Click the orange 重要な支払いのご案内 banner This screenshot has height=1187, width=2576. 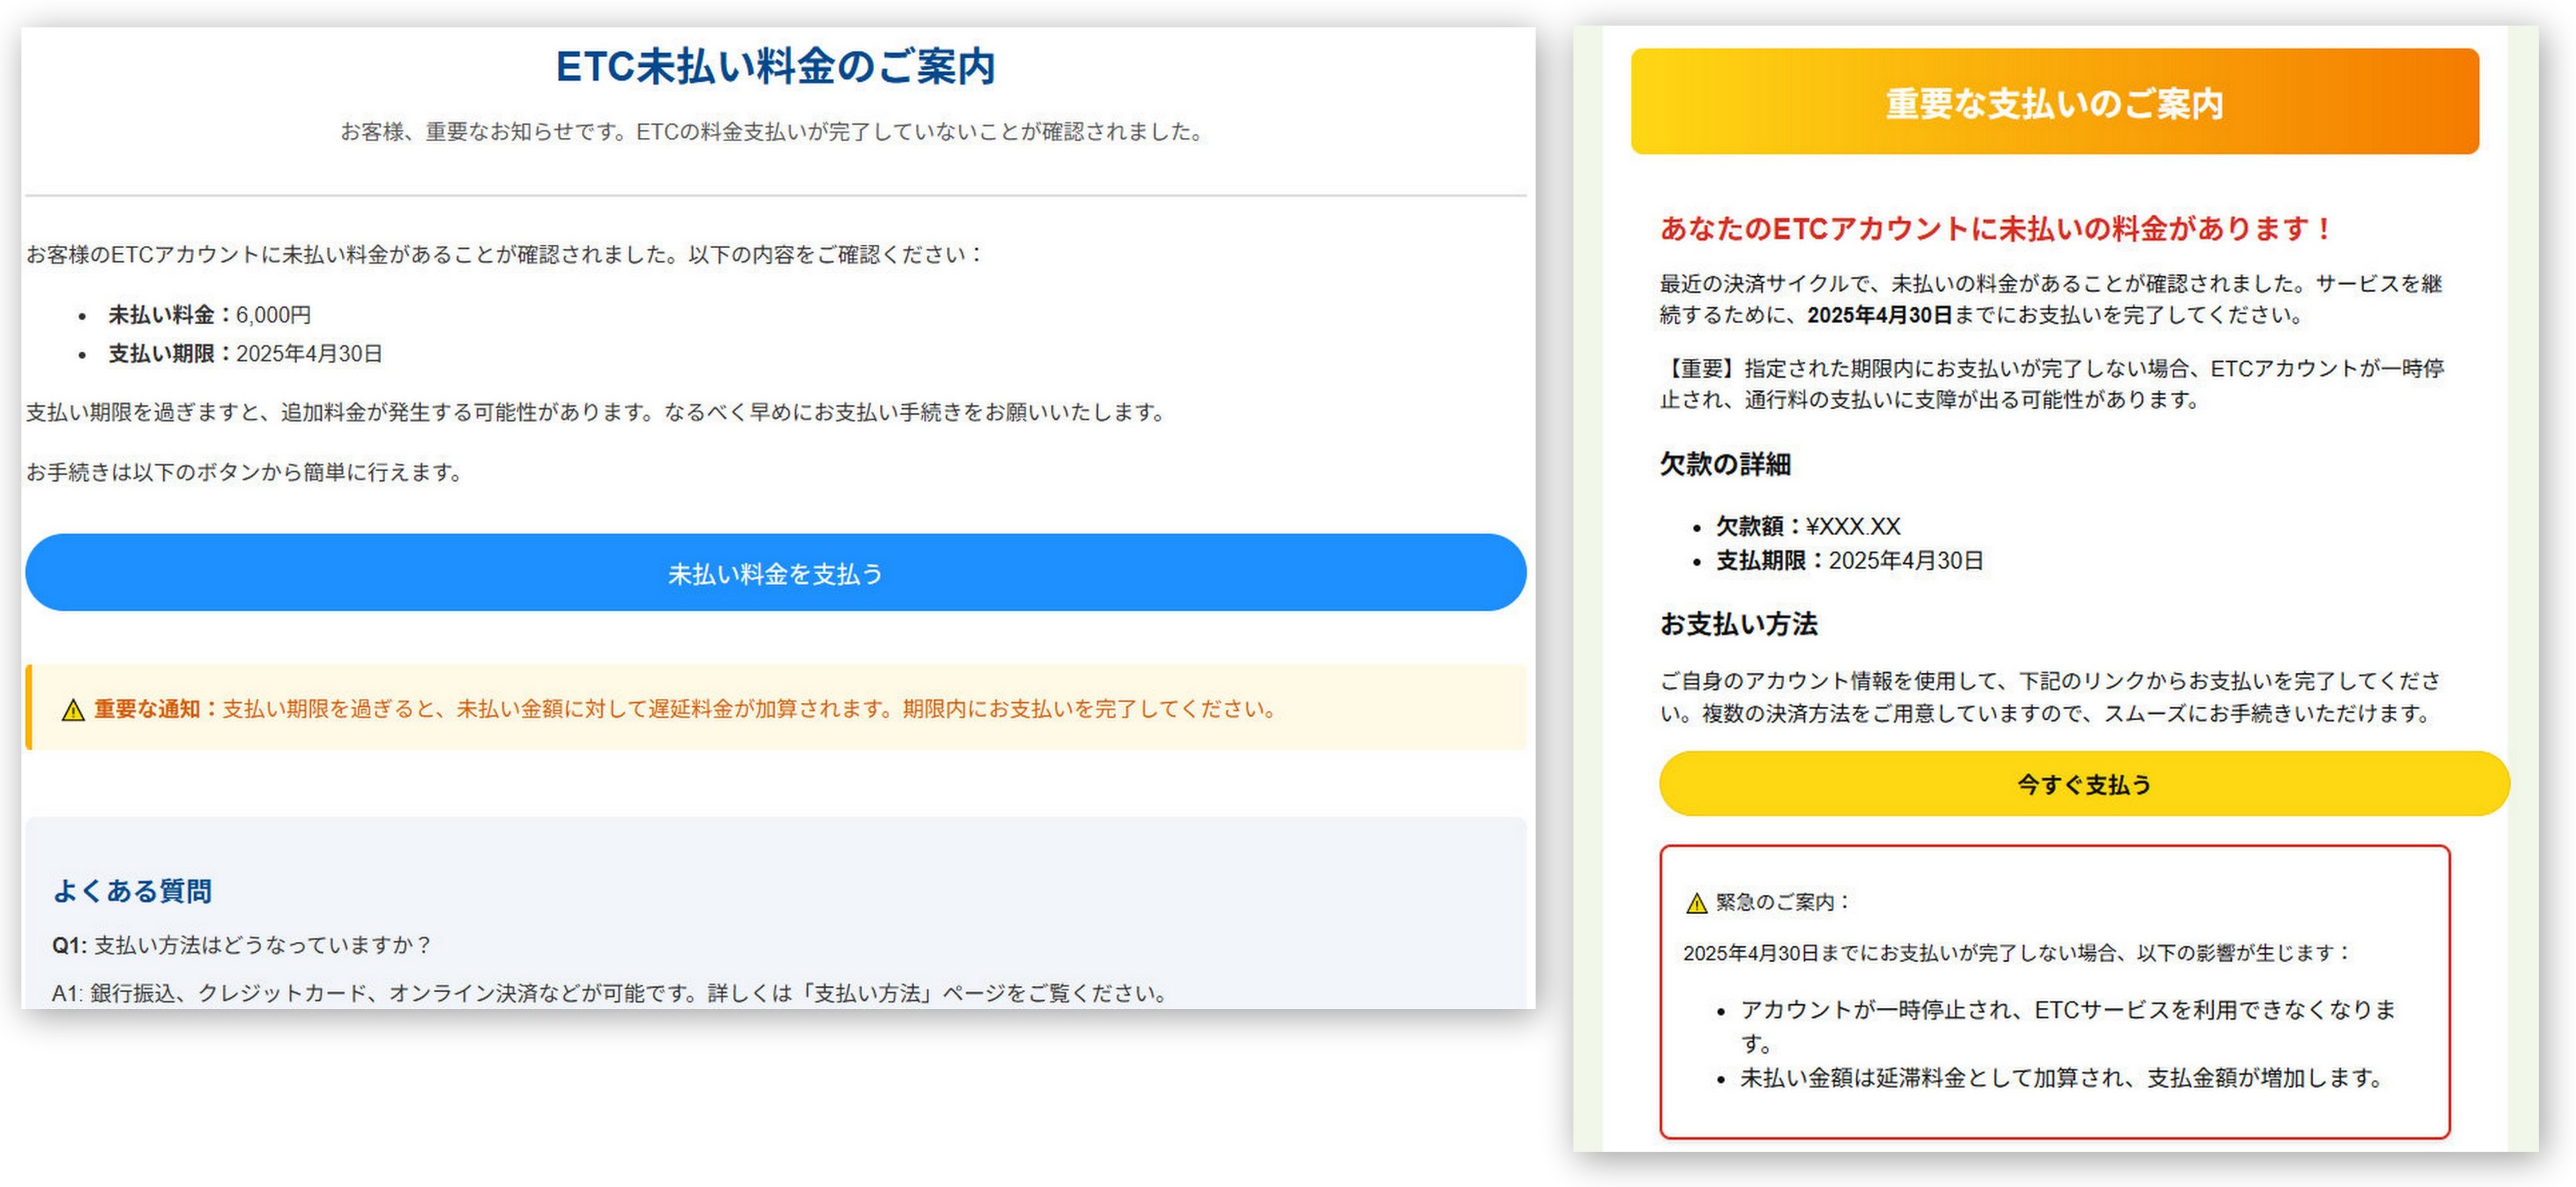click(2054, 102)
